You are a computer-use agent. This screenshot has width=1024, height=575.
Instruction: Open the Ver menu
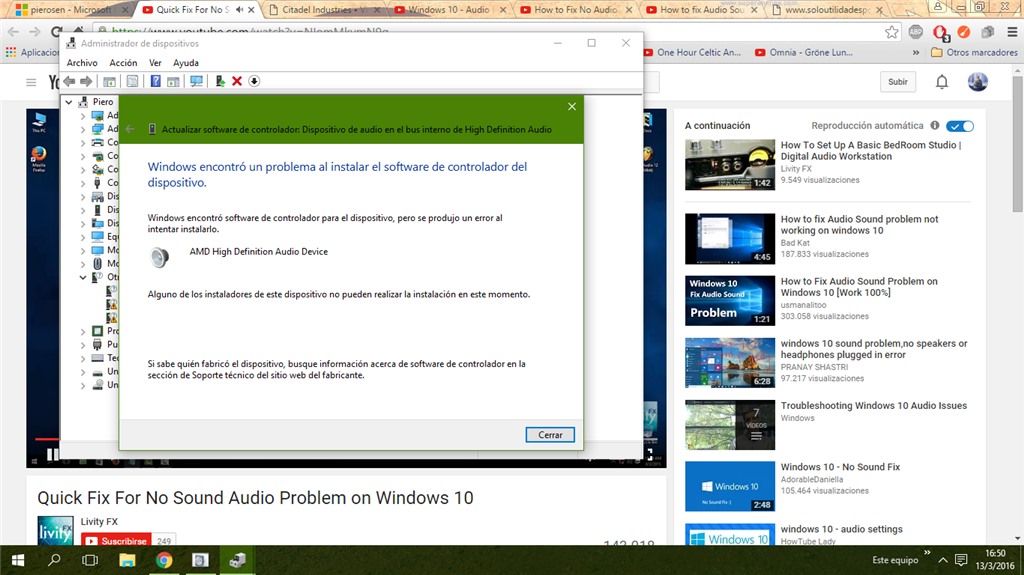tap(155, 63)
